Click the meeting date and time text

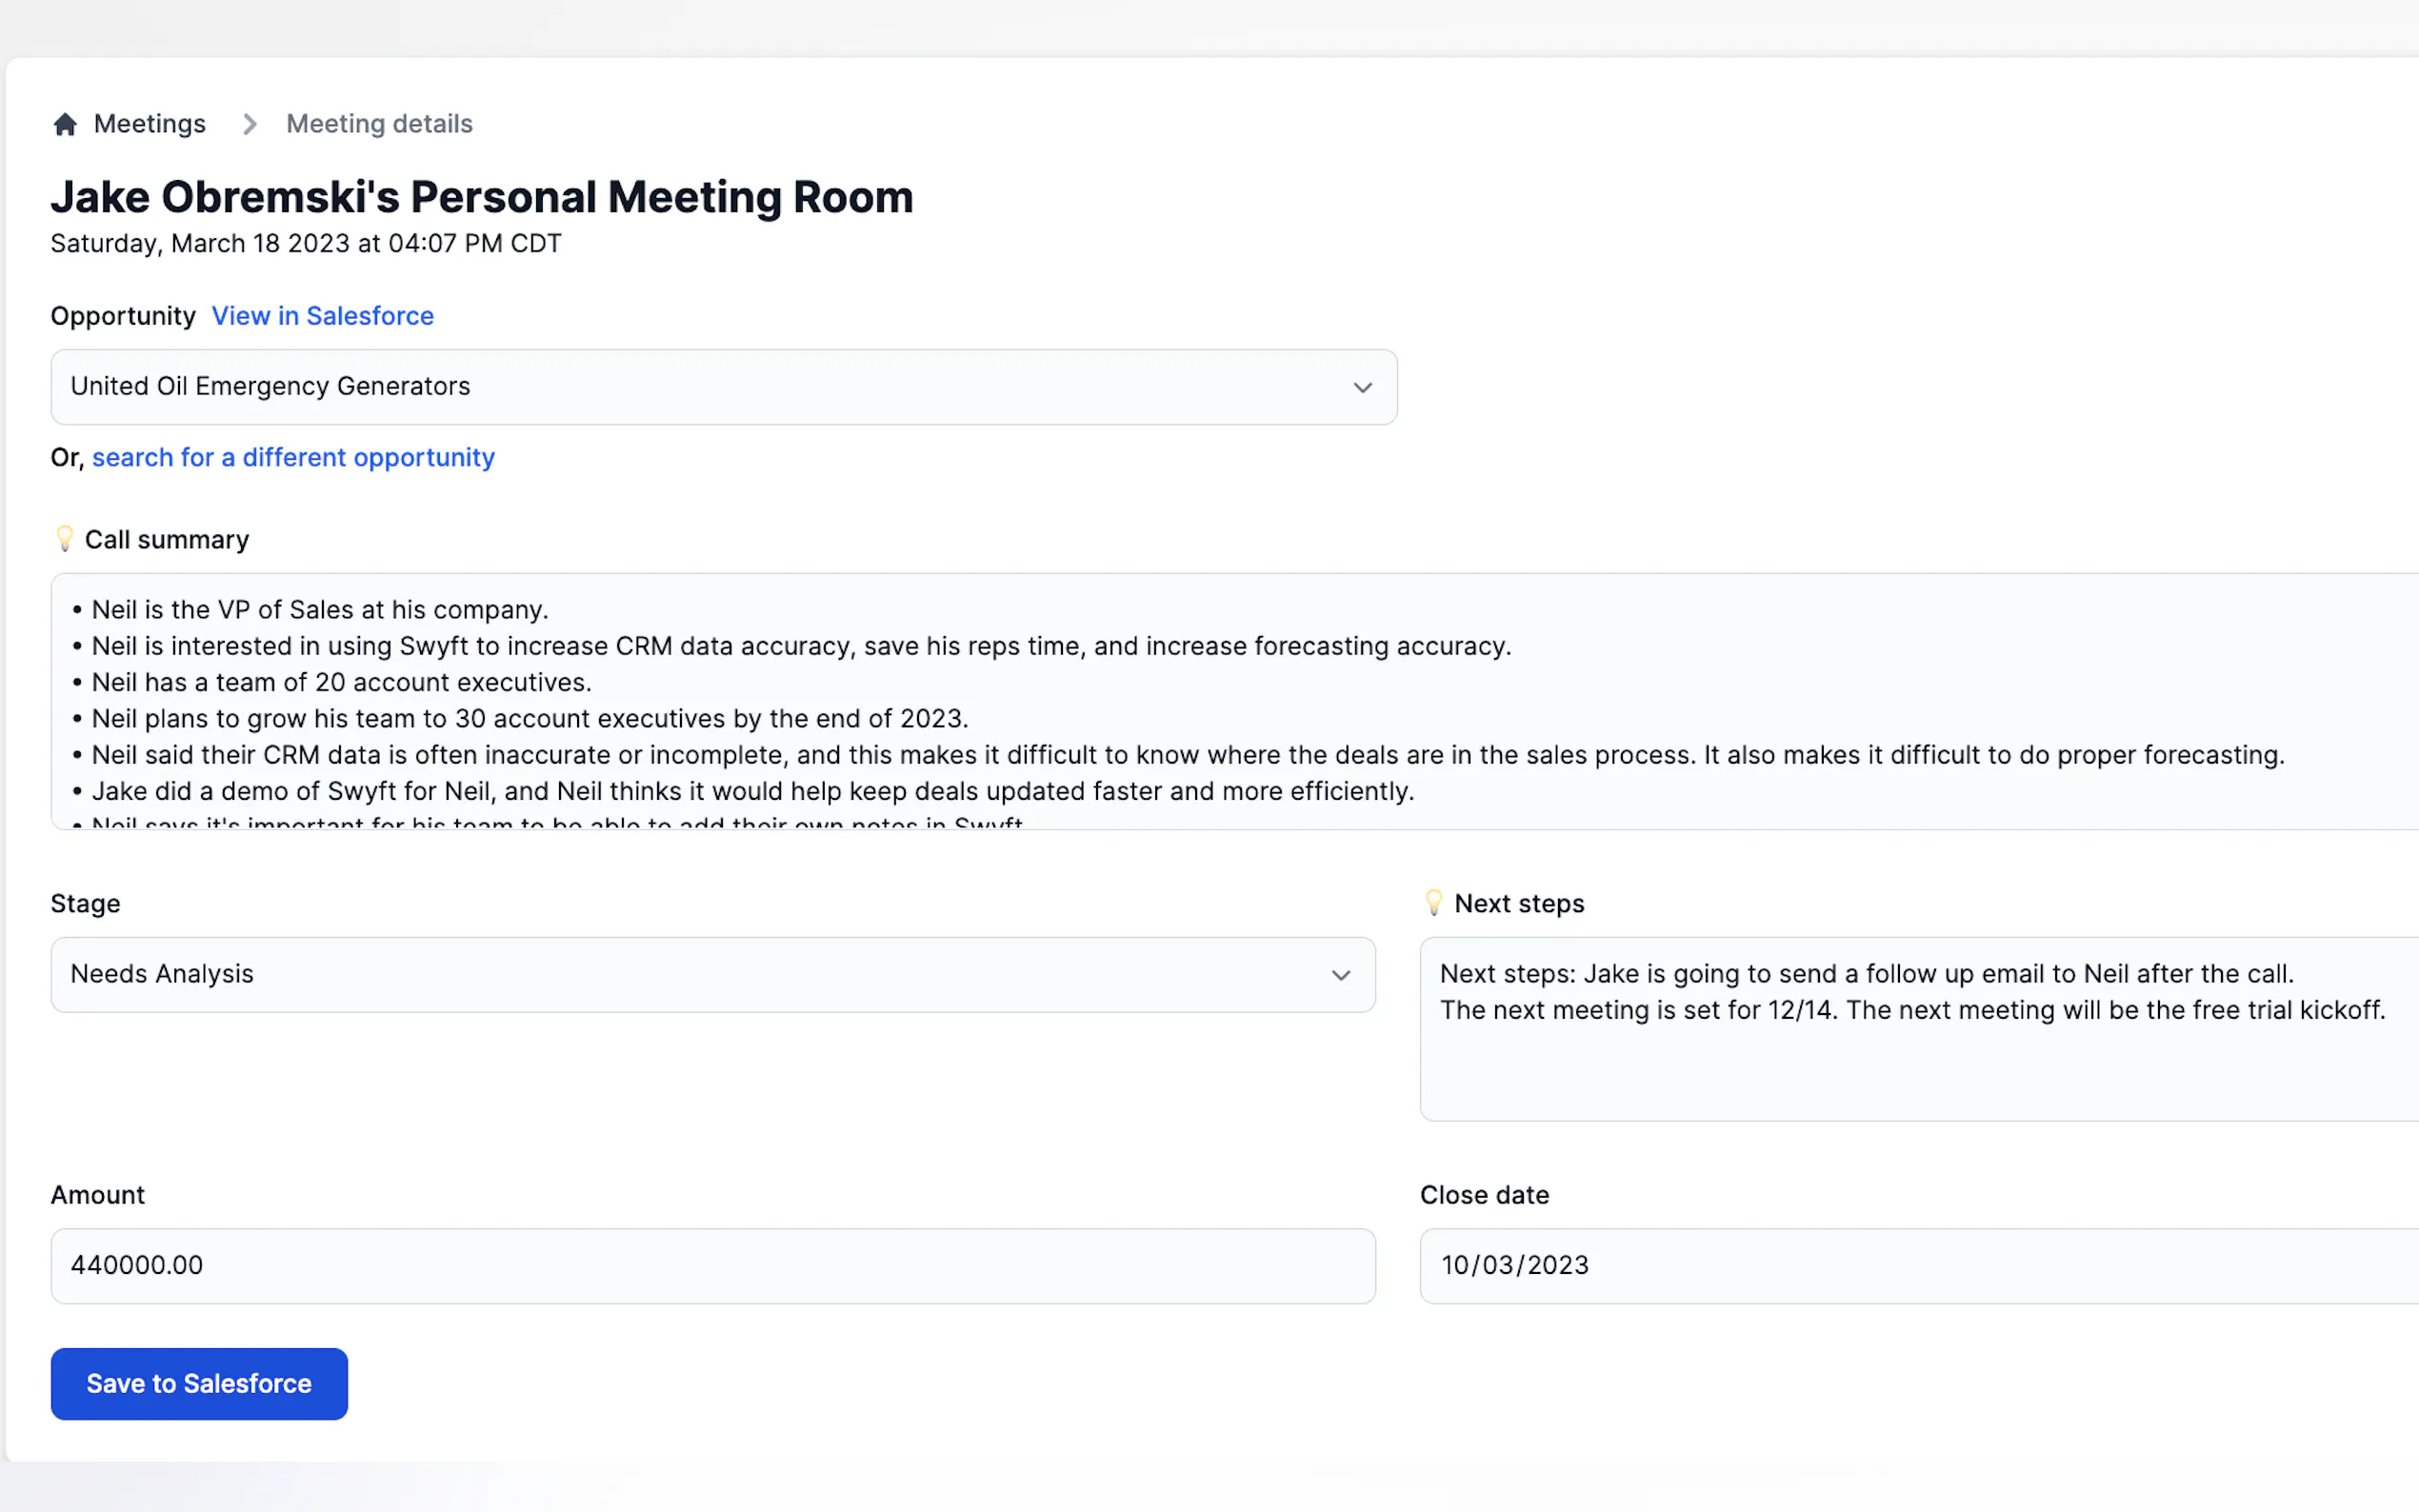(x=306, y=244)
